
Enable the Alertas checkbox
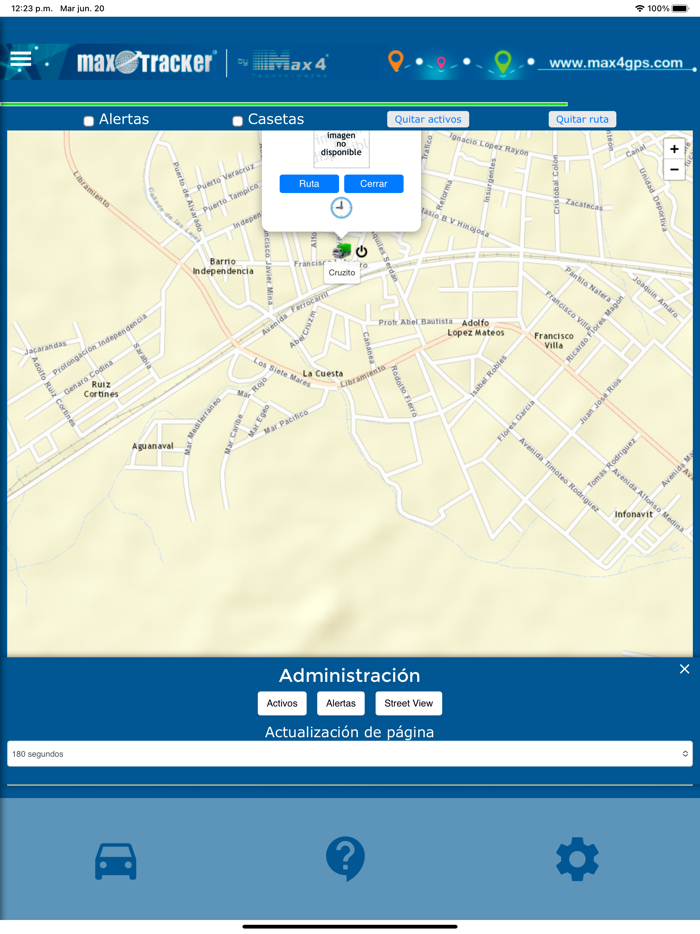[89, 121]
